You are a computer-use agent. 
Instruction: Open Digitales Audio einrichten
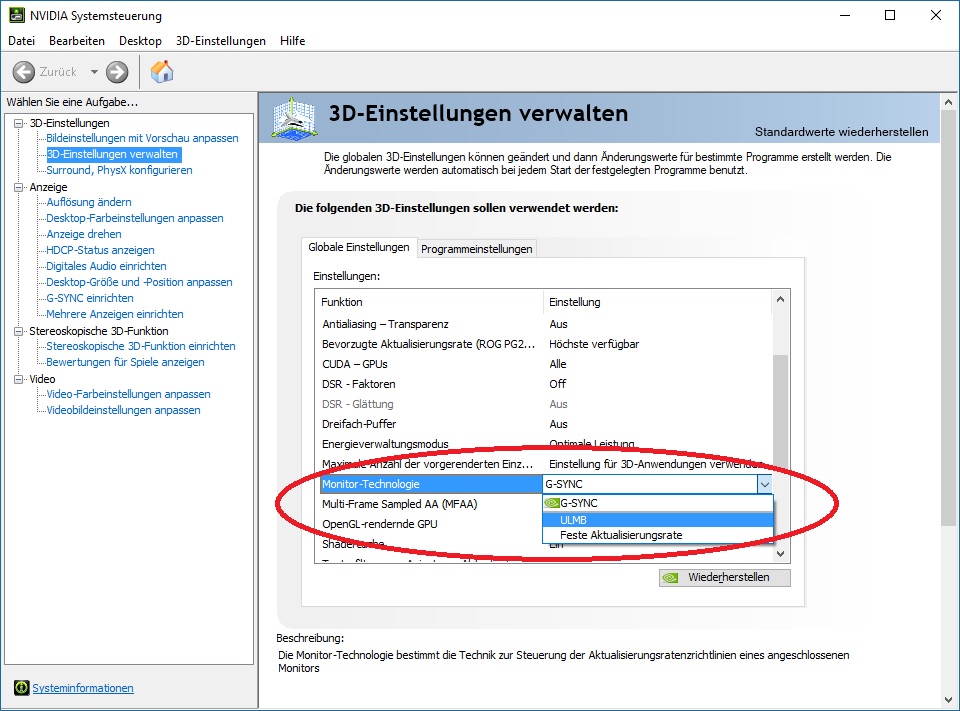[107, 266]
